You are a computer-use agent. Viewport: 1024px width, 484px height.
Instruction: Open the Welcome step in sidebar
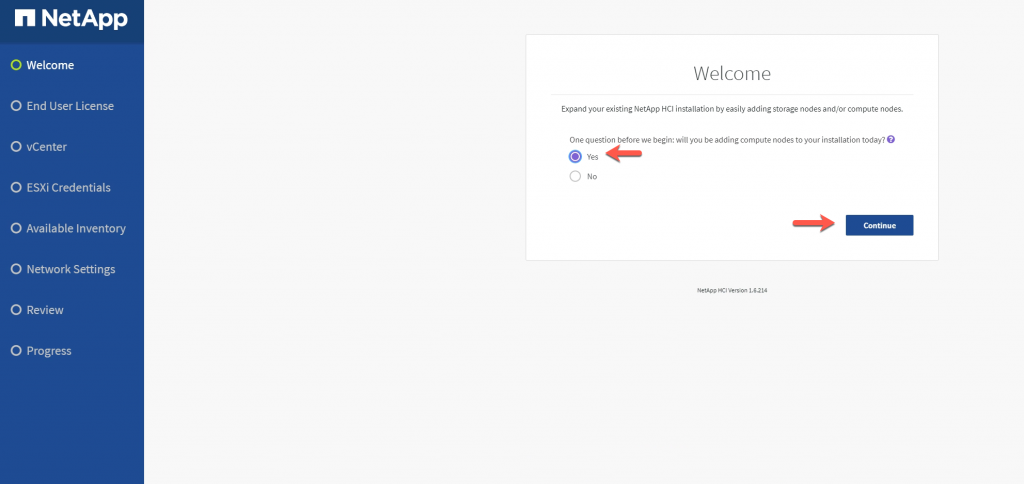coord(43,65)
